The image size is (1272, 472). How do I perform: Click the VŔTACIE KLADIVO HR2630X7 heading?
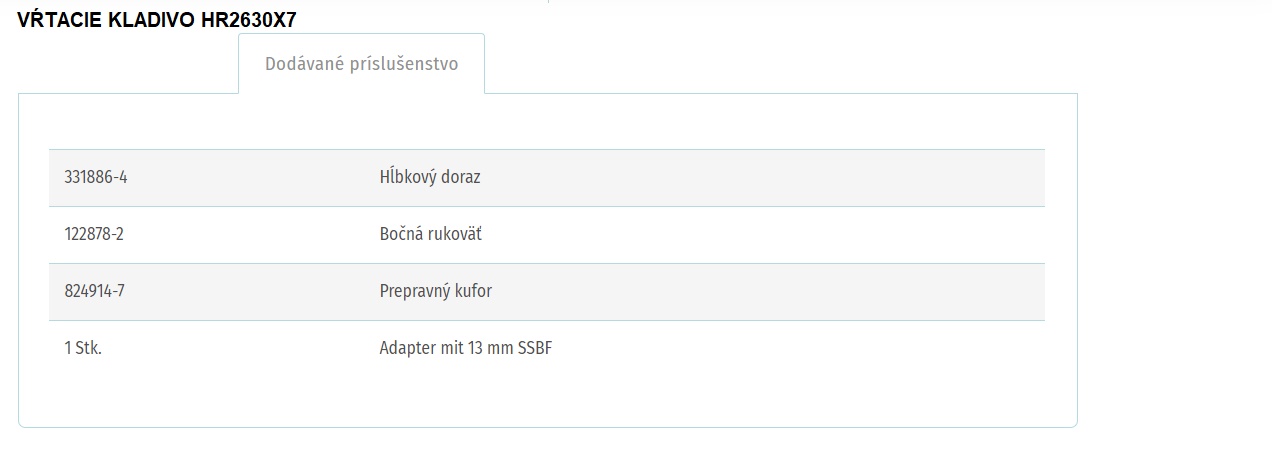tap(157, 20)
